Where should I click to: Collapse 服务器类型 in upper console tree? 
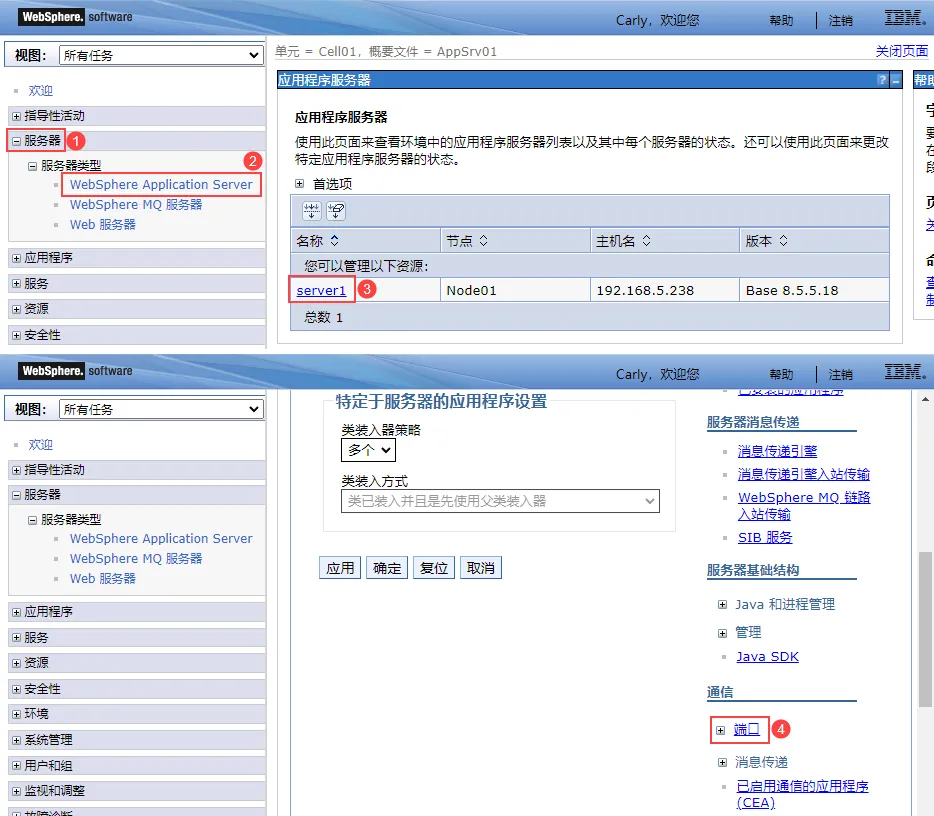33,166
